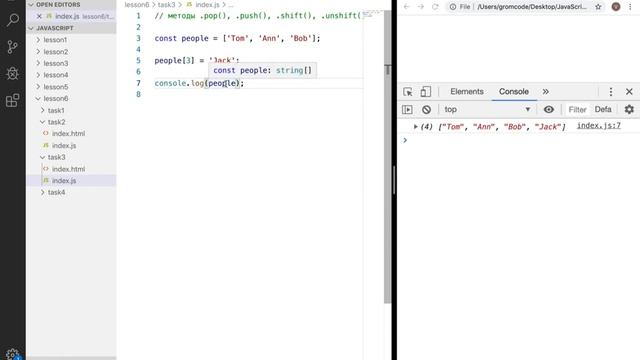Click 'people' in console.log line

pyautogui.click(x=222, y=83)
